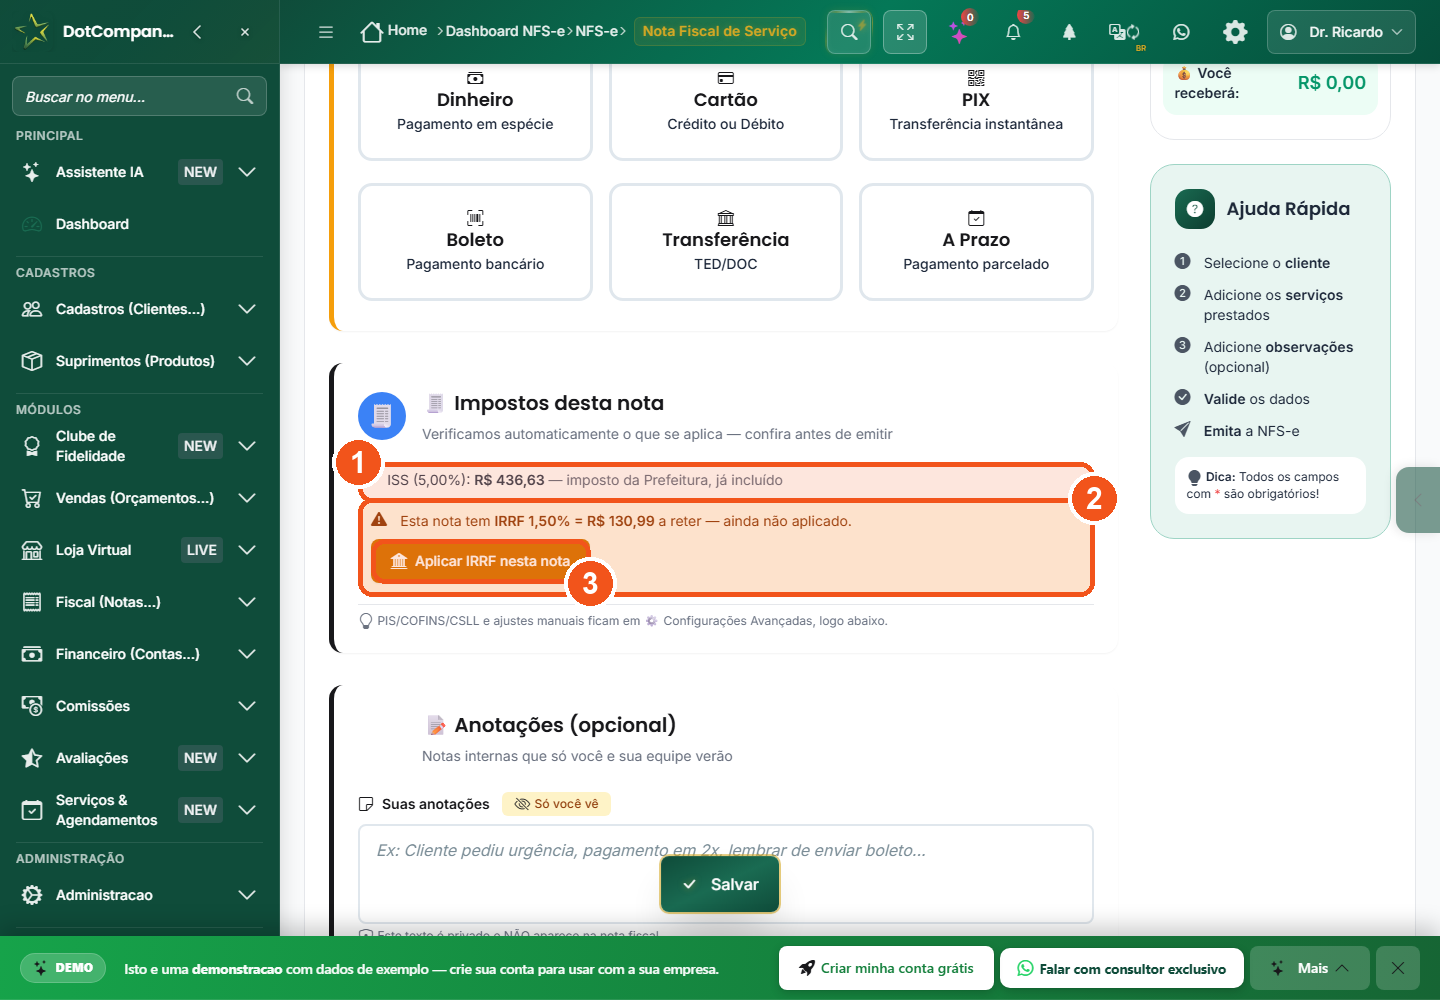Focus the Buscar no menu field
Image resolution: width=1440 pixels, height=1000 pixels.
[139, 96]
